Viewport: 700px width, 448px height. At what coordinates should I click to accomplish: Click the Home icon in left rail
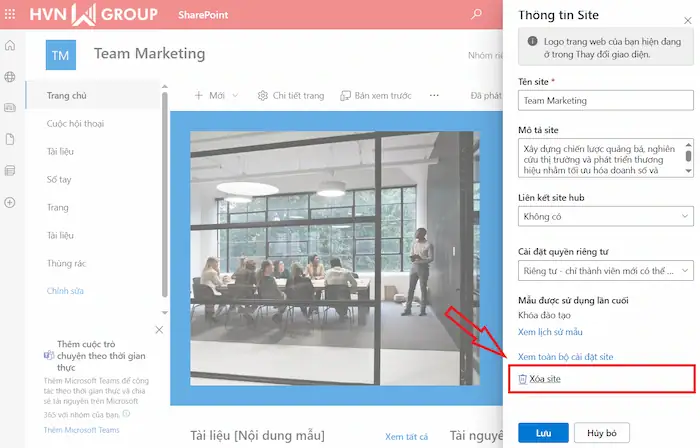[x=10, y=46]
